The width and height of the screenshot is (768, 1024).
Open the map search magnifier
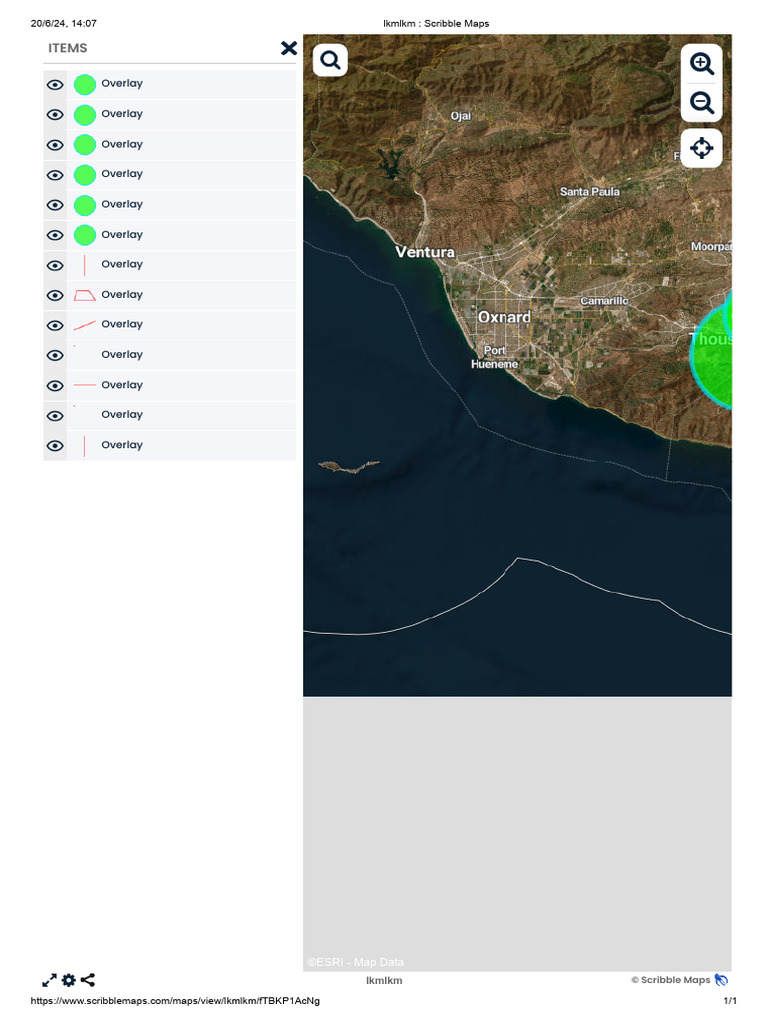pos(330,60)
